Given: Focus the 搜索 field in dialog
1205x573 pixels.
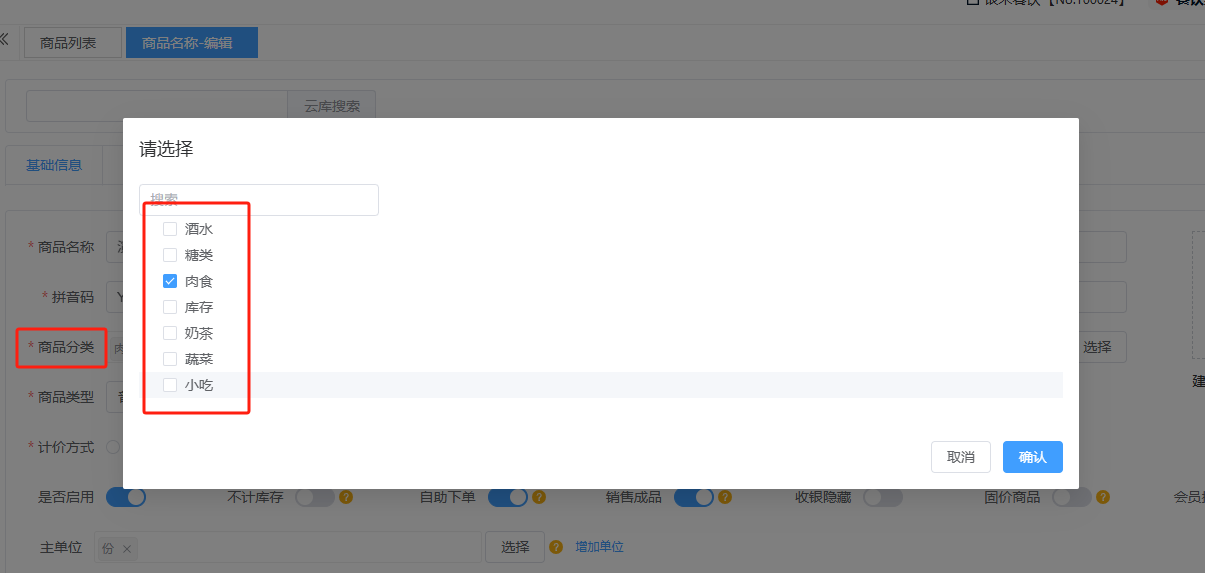Looking at the screenshot, I should click(258, 200).
